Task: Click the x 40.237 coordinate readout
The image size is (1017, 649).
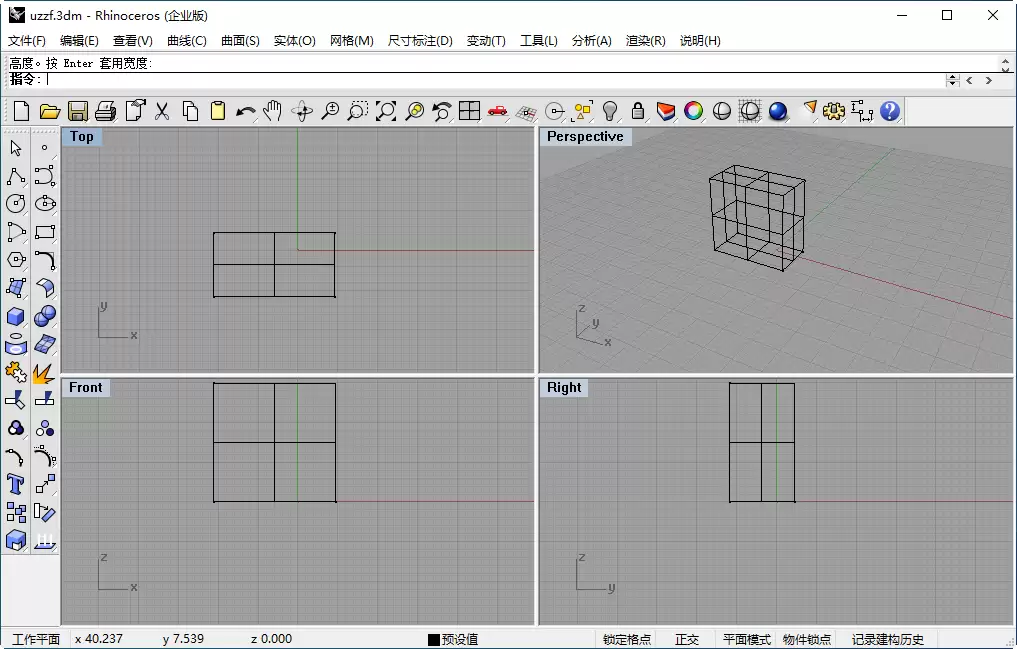Action: (x=99, y=639)
